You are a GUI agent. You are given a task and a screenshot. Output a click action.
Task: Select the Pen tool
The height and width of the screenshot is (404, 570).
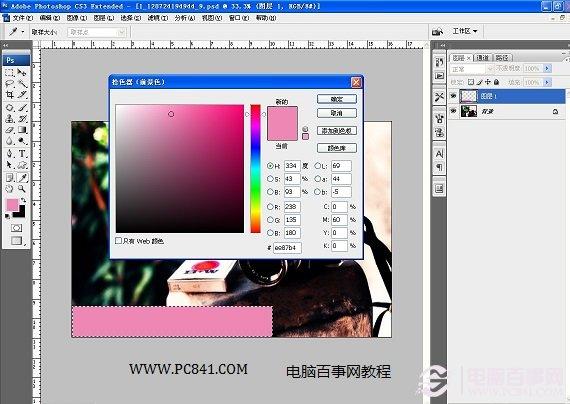tap(10, 154)
